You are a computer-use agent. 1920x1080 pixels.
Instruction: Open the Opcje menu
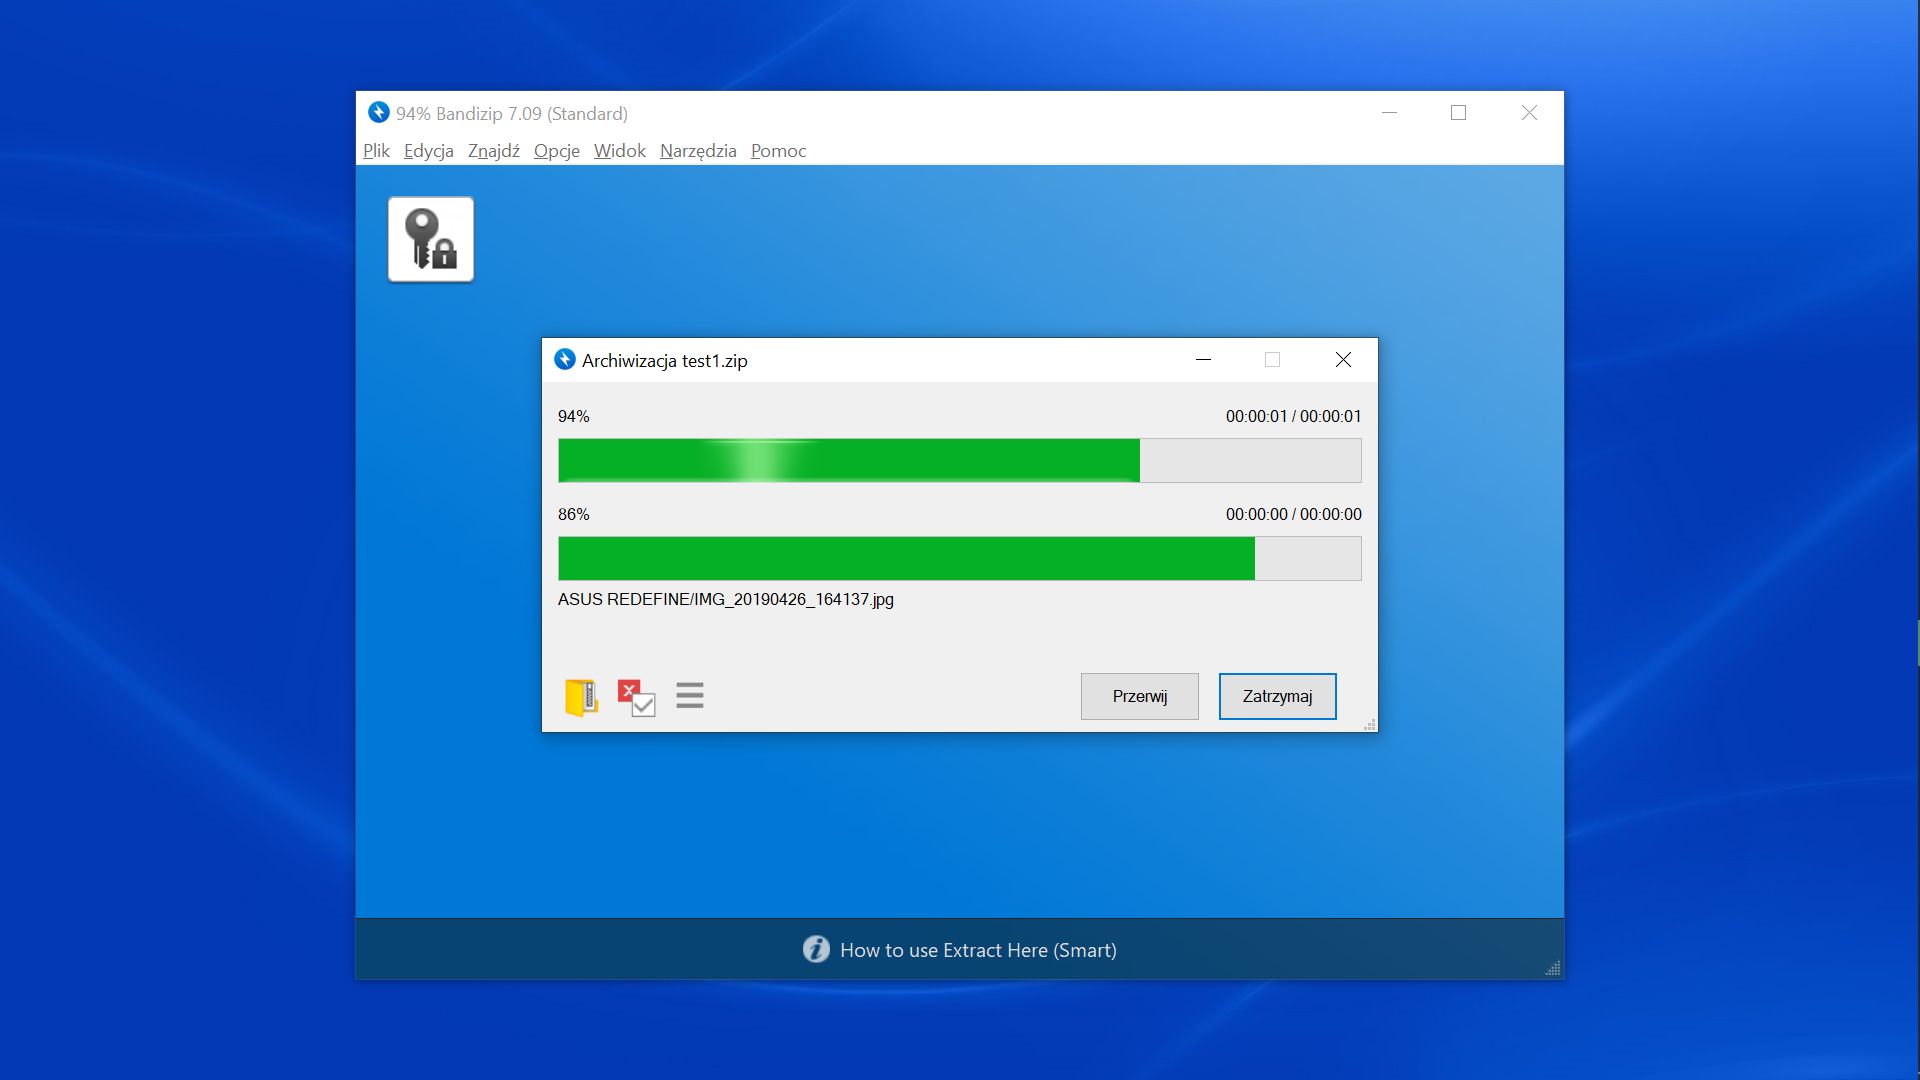556,151
